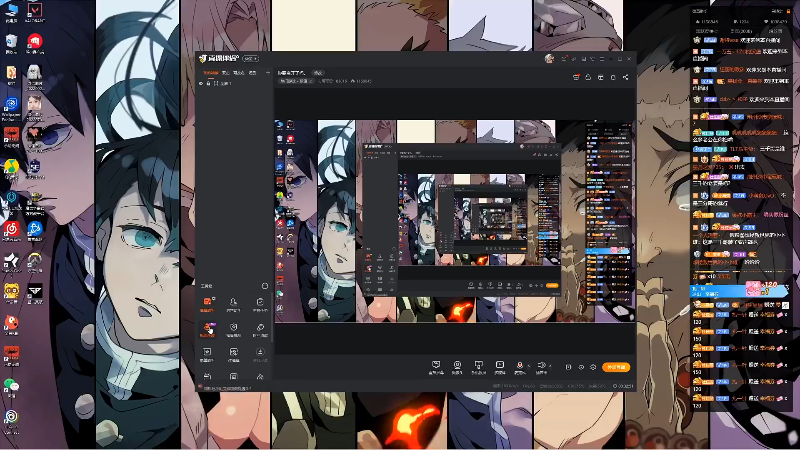This screenshot has width=800, height=450.
Task: Click the like count with thumbs-up icon
Action: point(361,81)
